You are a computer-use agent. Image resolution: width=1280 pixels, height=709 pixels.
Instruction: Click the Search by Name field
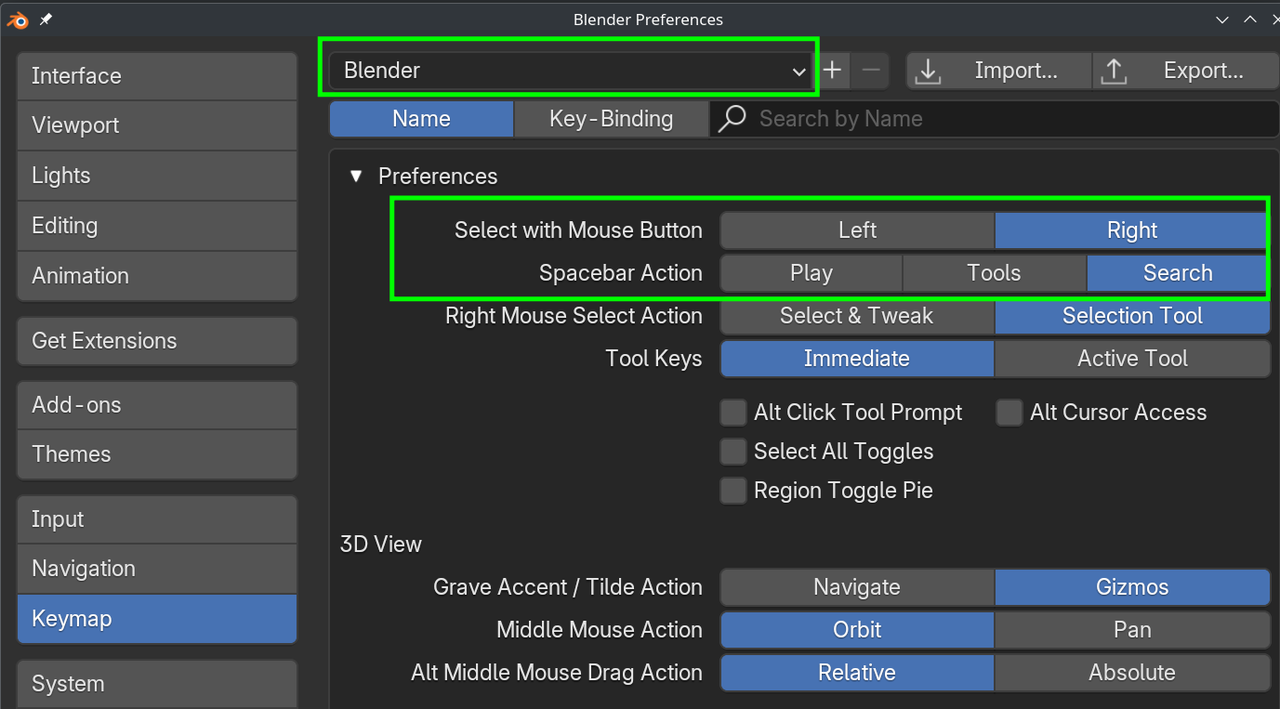click(993, 119)
